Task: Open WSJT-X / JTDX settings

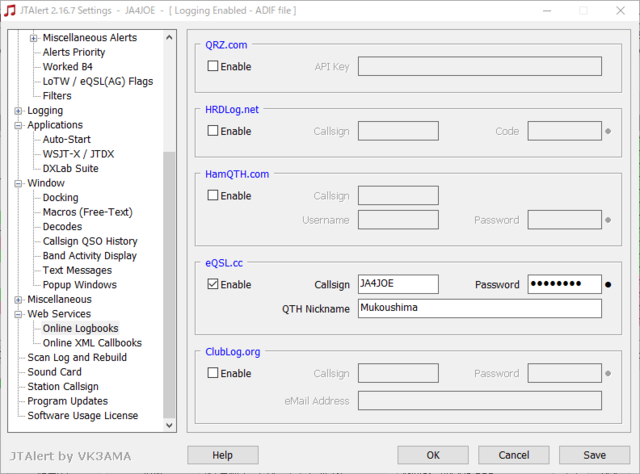Action: pyautogui.click(x=78, y=154)
